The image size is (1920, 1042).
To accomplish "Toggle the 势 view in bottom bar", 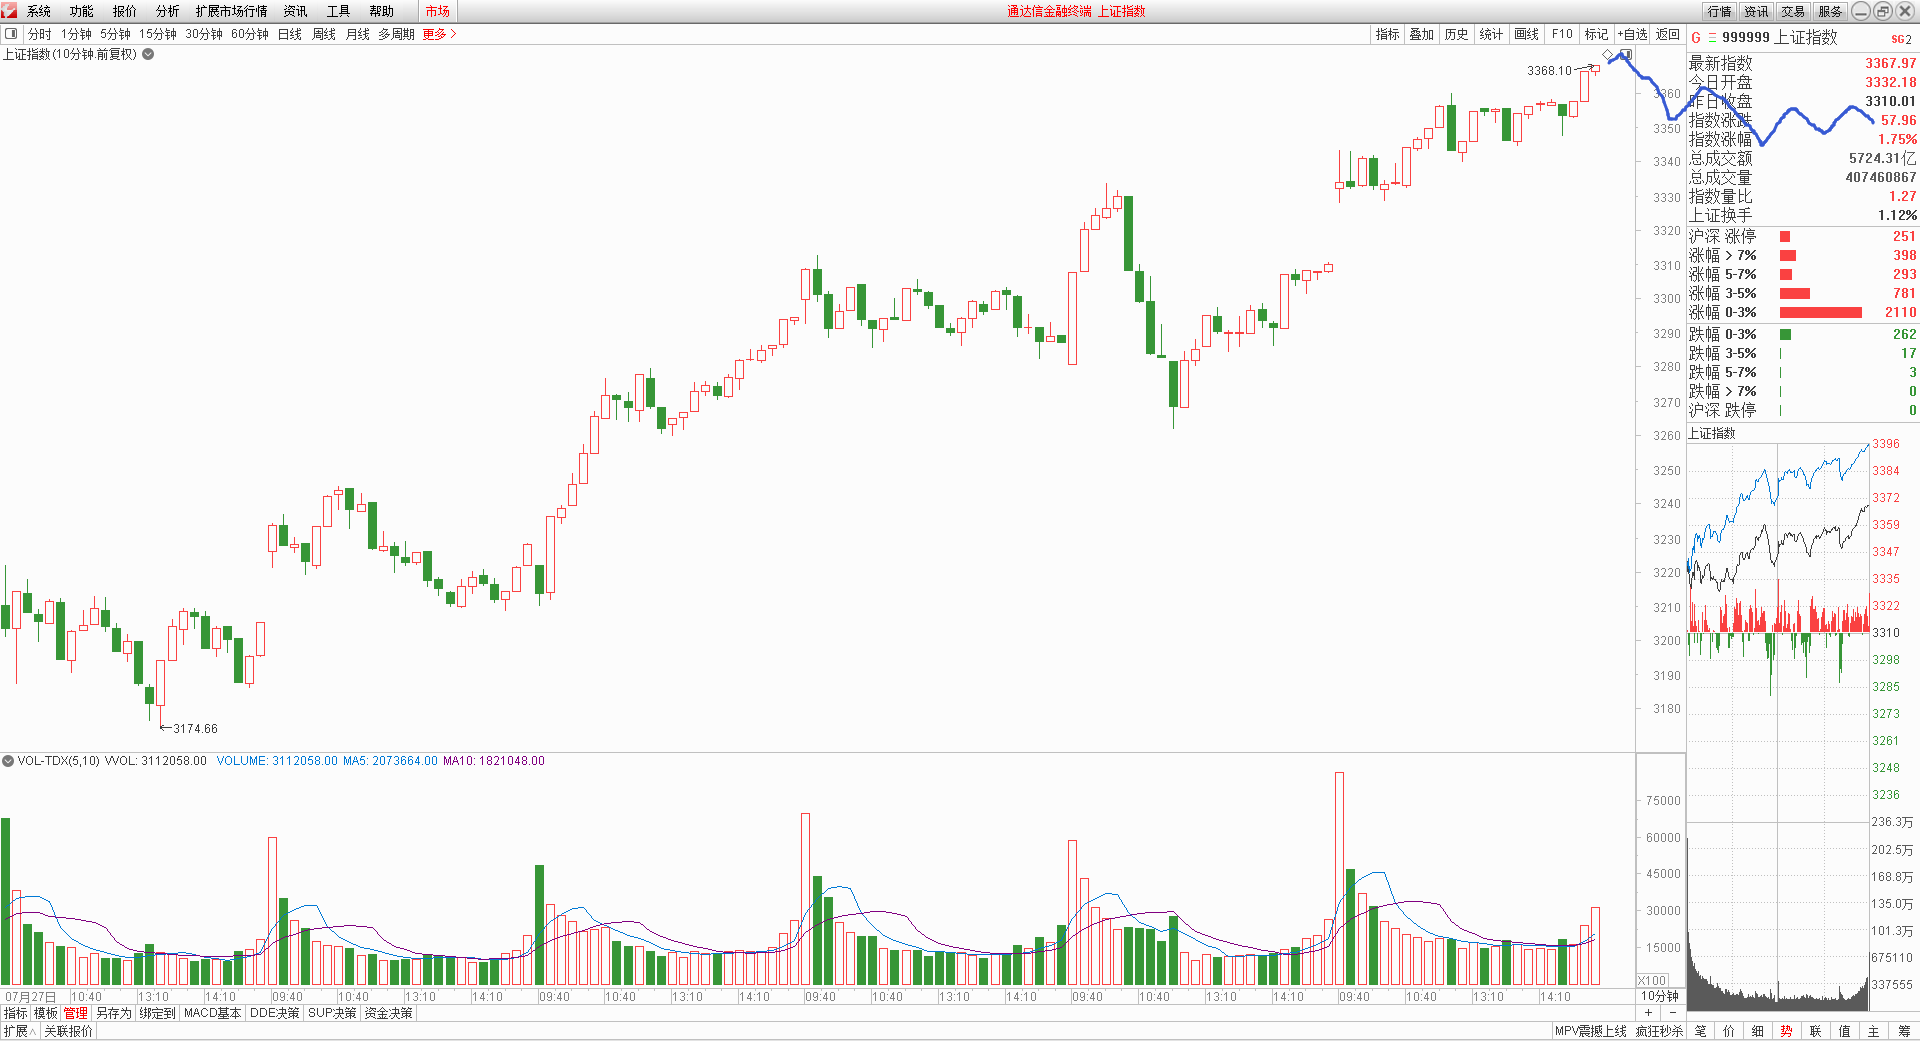I will click(x=1786, y=1031).
